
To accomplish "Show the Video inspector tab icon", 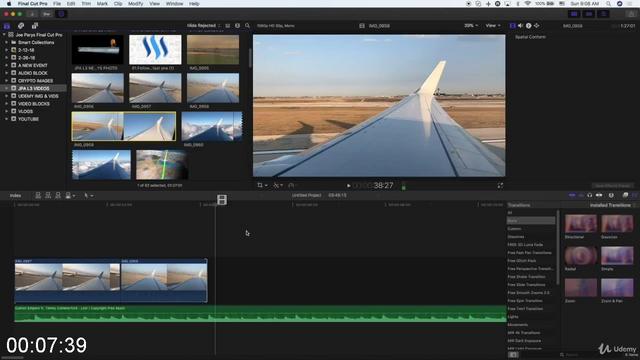I will (x=513, y=26).
